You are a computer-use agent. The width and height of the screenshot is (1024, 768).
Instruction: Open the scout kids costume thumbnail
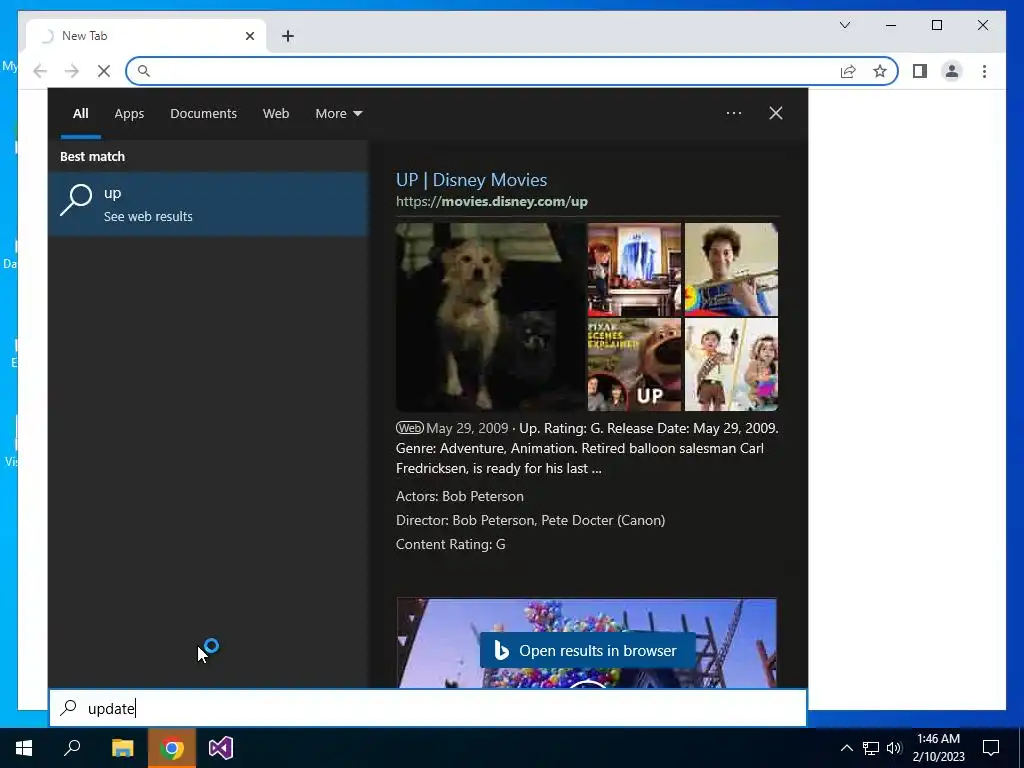[x=731, y=365]
